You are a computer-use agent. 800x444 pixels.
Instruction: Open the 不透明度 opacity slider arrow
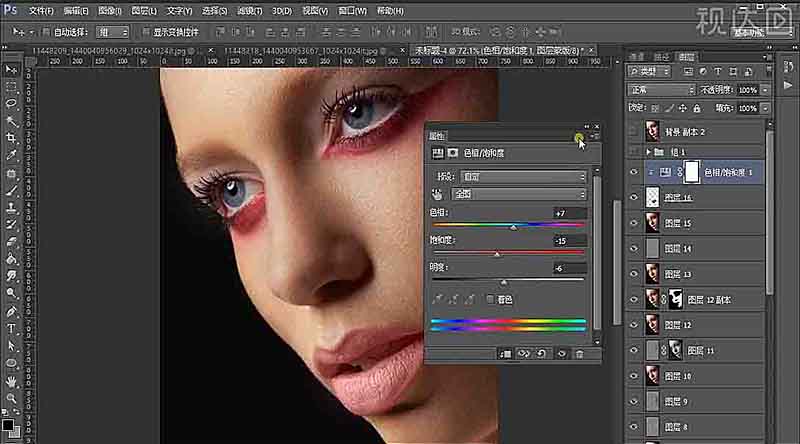[765, 90]
